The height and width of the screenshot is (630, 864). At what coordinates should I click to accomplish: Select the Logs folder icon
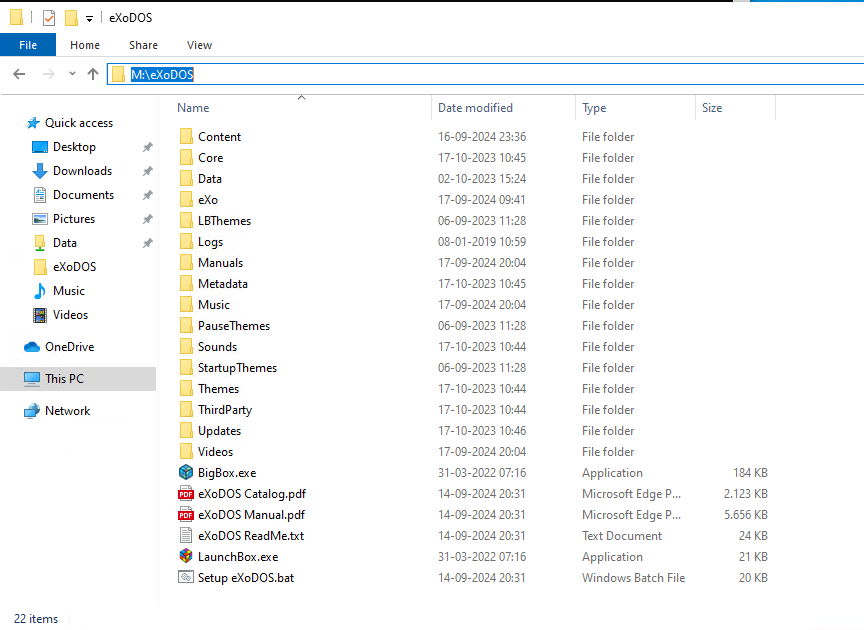[186, 241]
